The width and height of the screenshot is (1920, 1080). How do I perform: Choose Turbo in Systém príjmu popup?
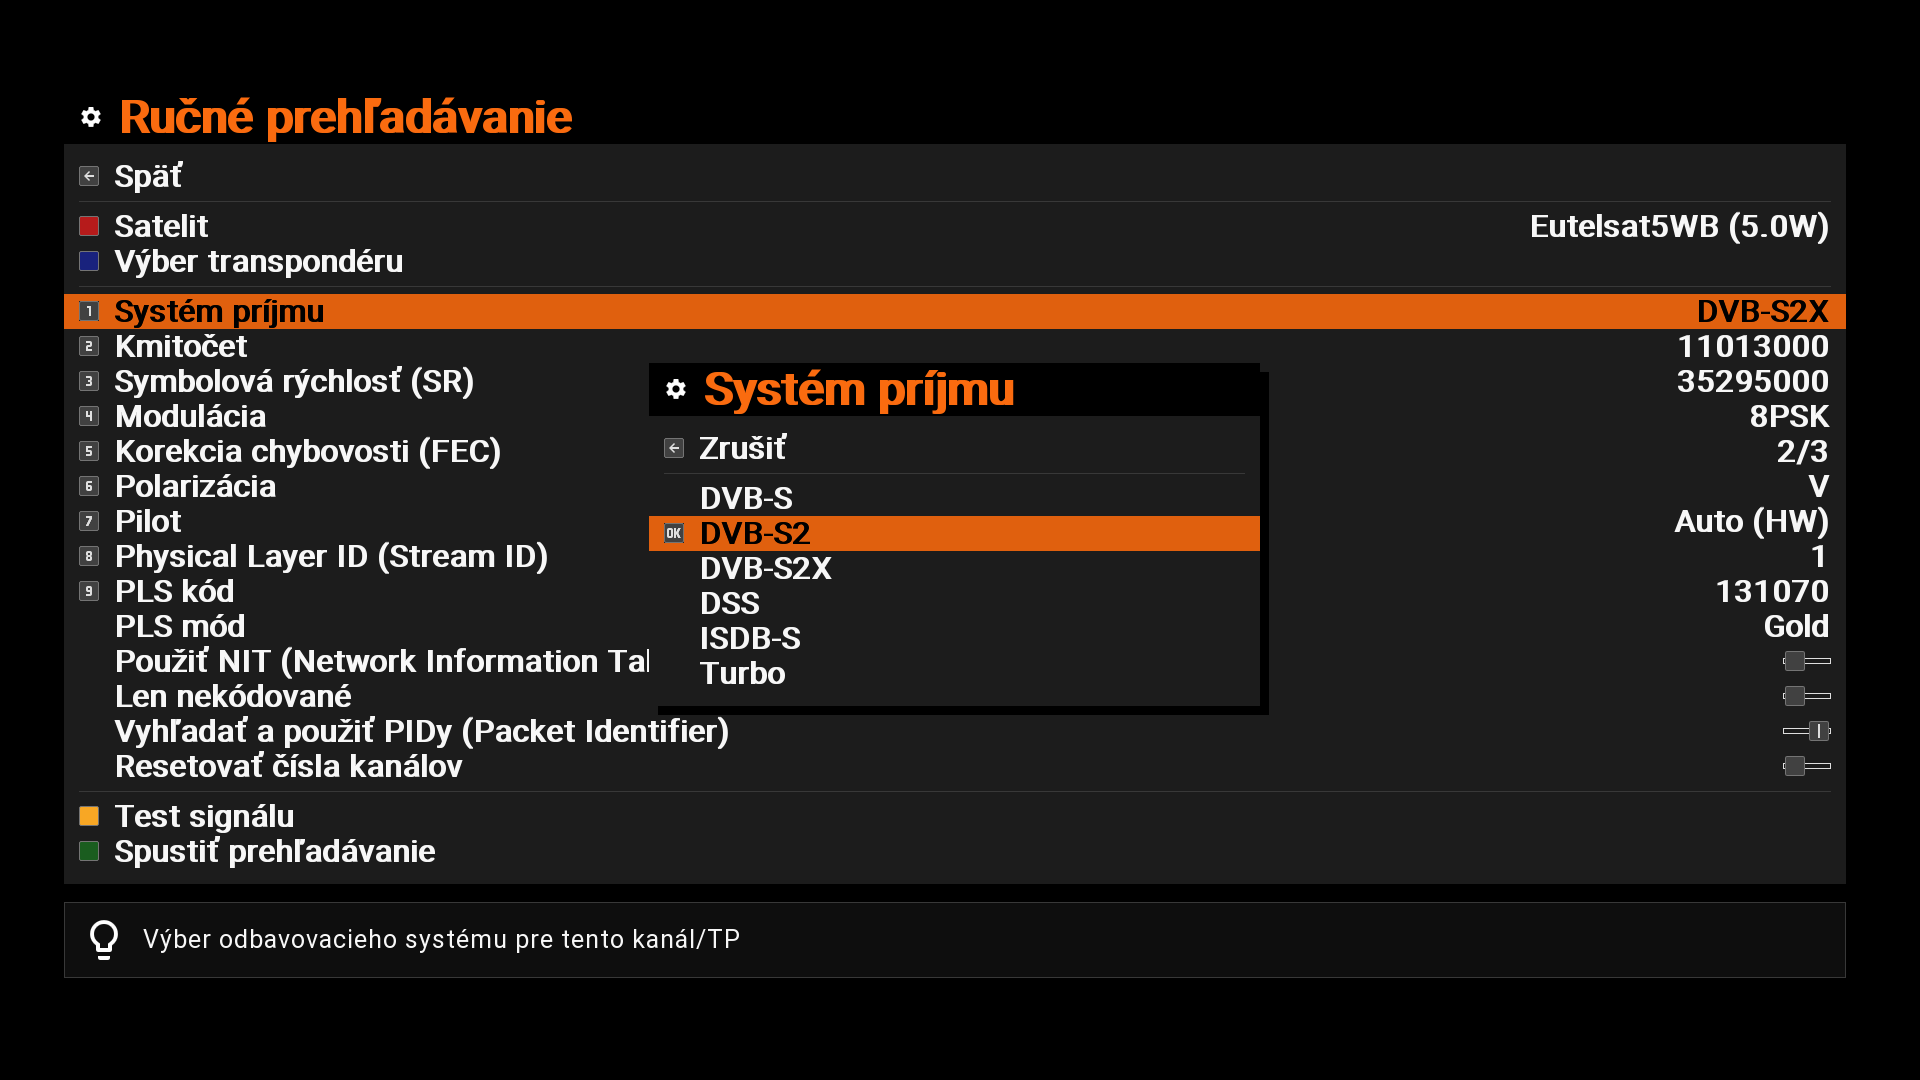click(743, 674)
